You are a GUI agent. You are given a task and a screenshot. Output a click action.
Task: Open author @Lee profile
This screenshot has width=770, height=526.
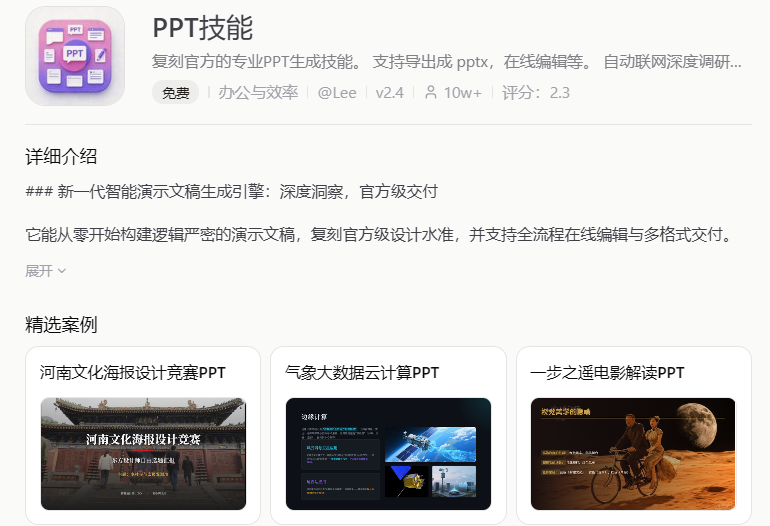pyautogui.click(x=337, y=92)
